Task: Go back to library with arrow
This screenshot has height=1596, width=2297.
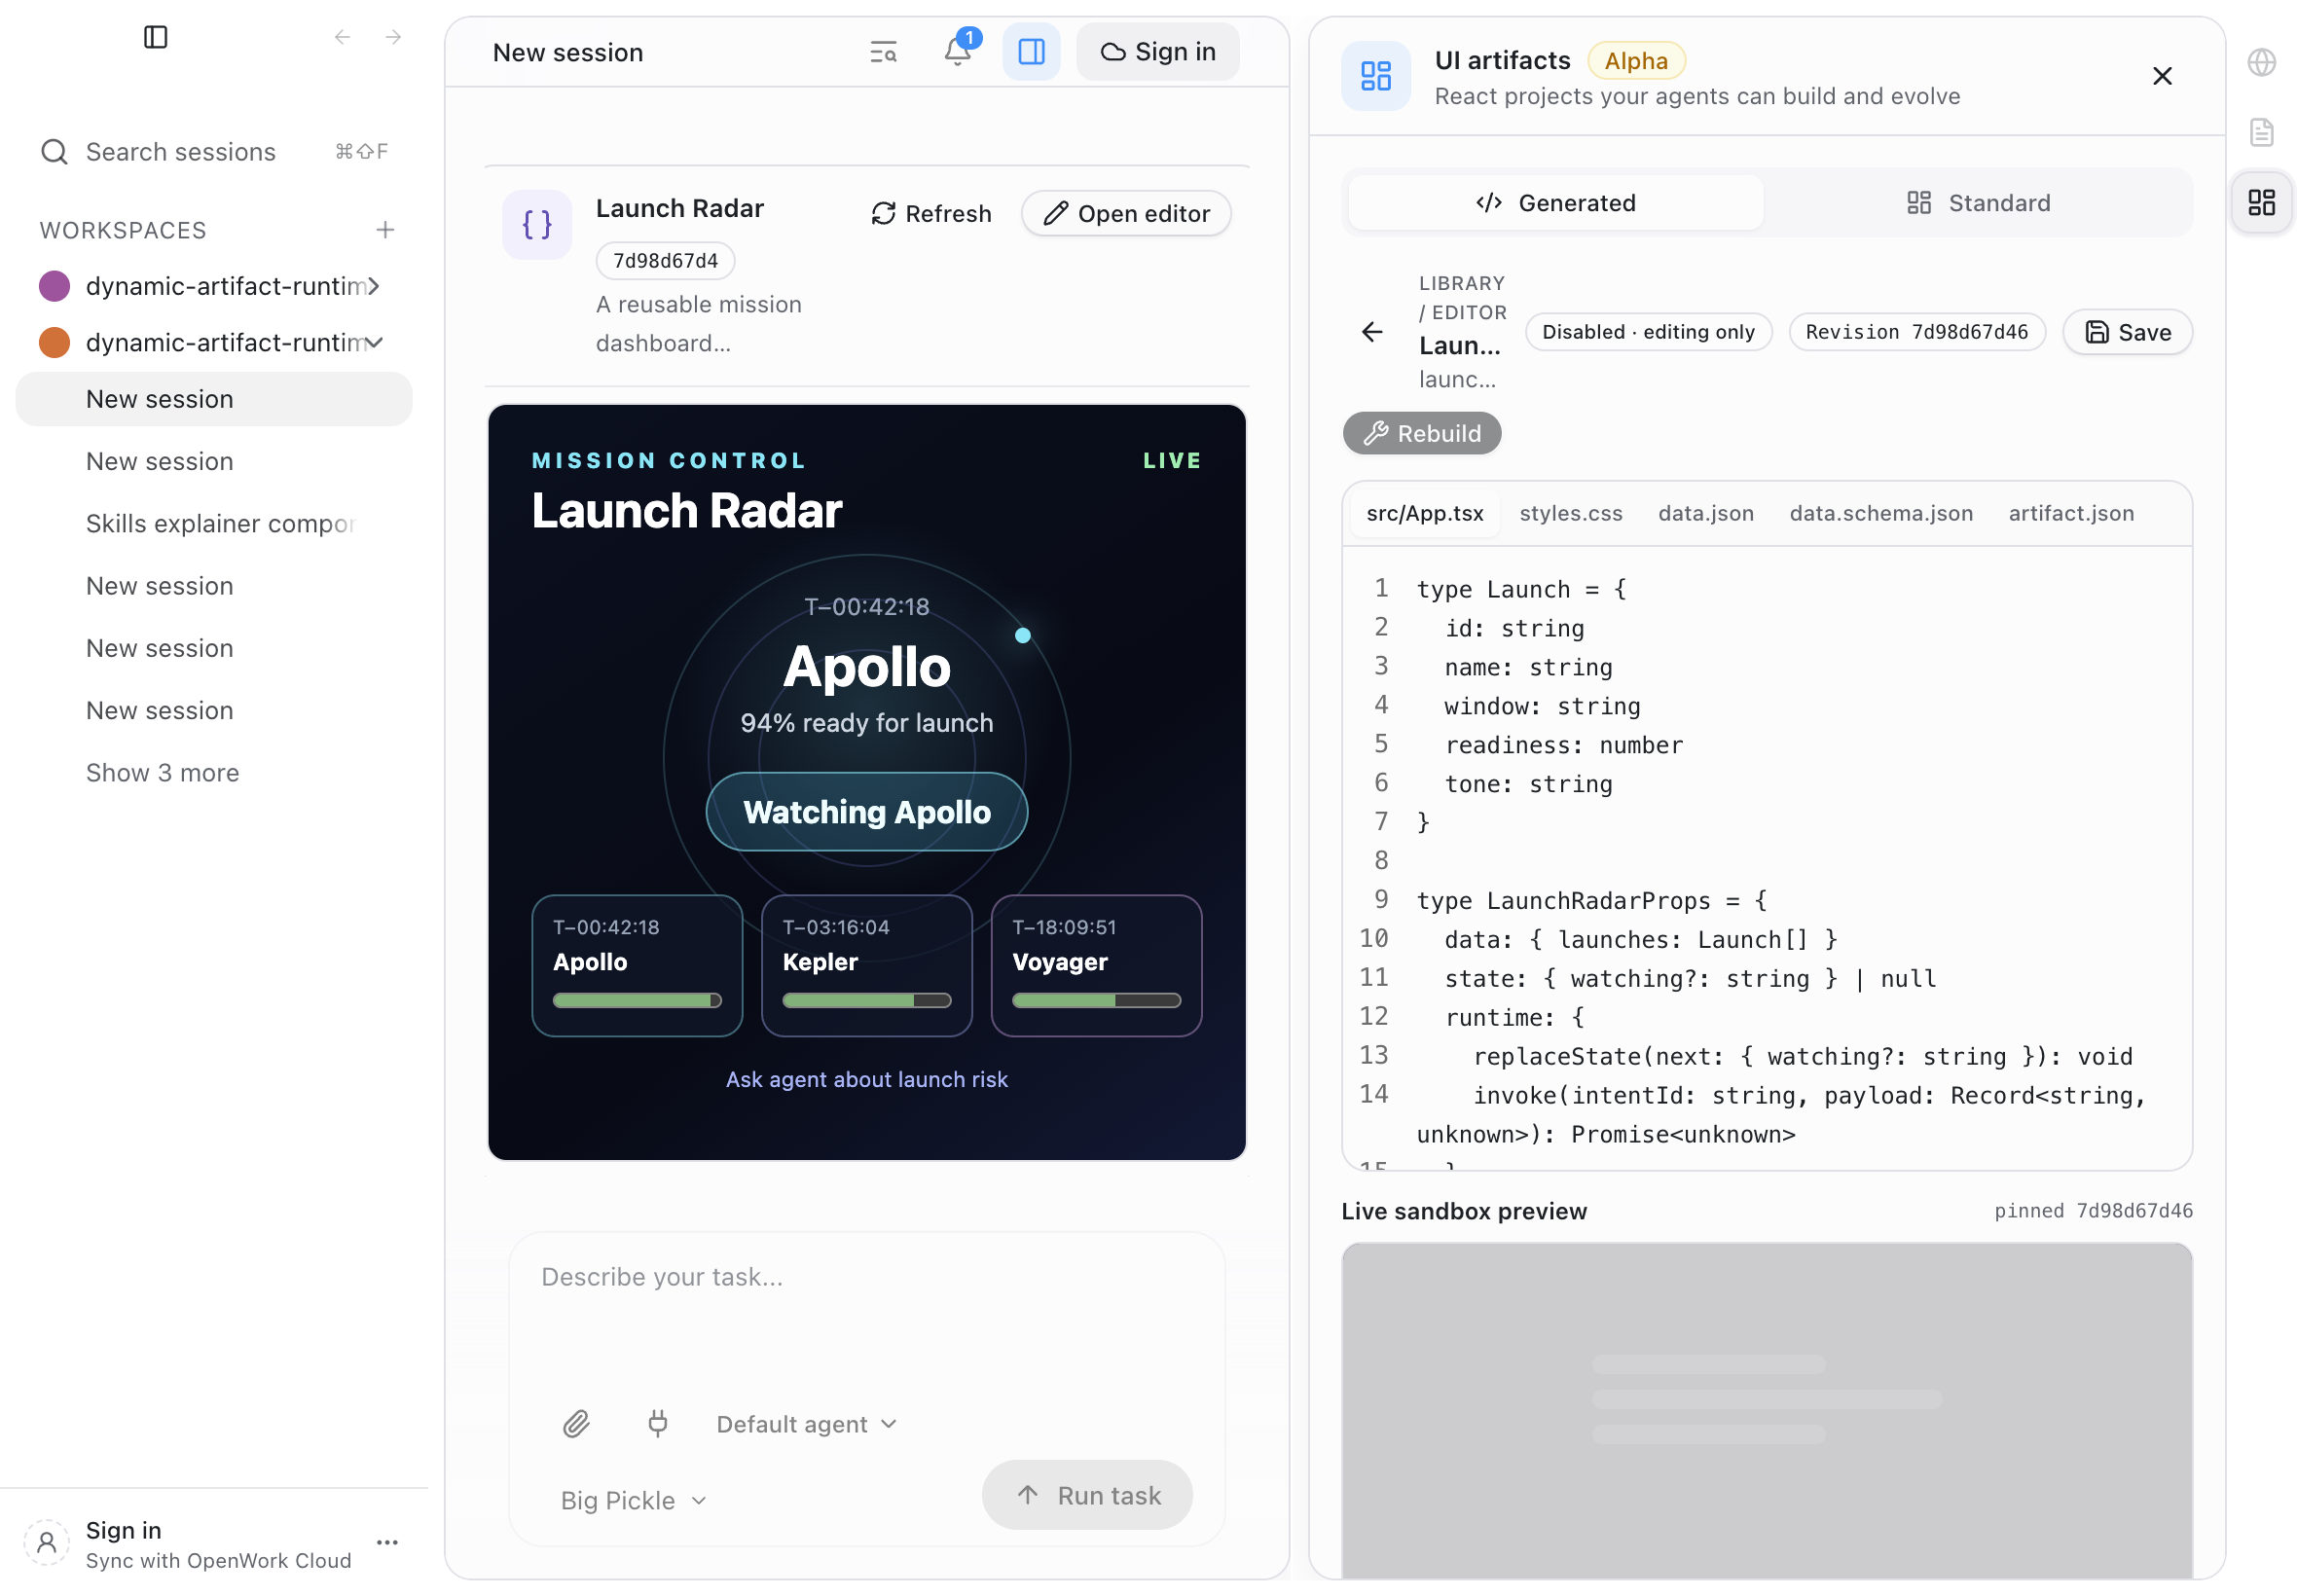Action: 1372,332
